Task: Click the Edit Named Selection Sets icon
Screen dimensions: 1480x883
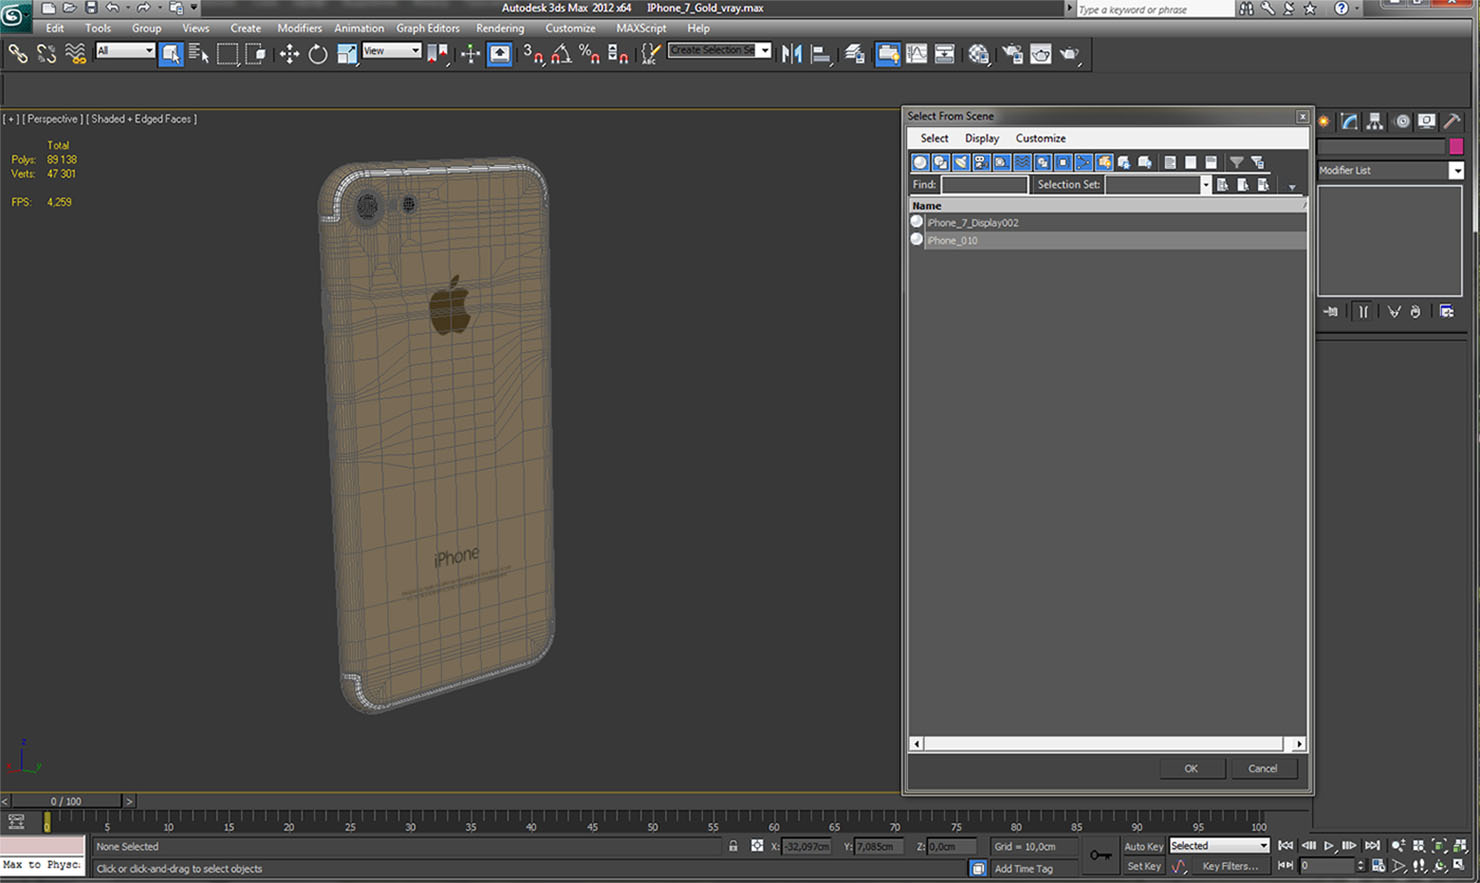Action: [x=650, y=54]
